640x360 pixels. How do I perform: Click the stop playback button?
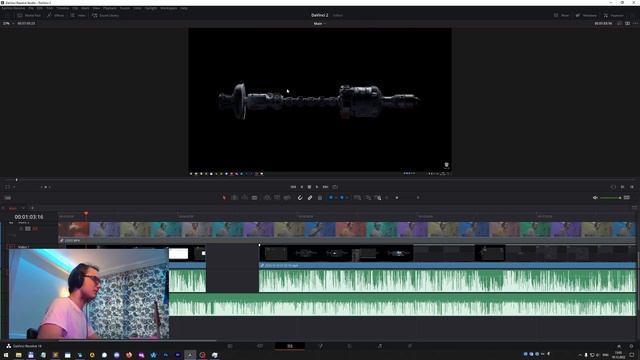click(x=309, y=187)
